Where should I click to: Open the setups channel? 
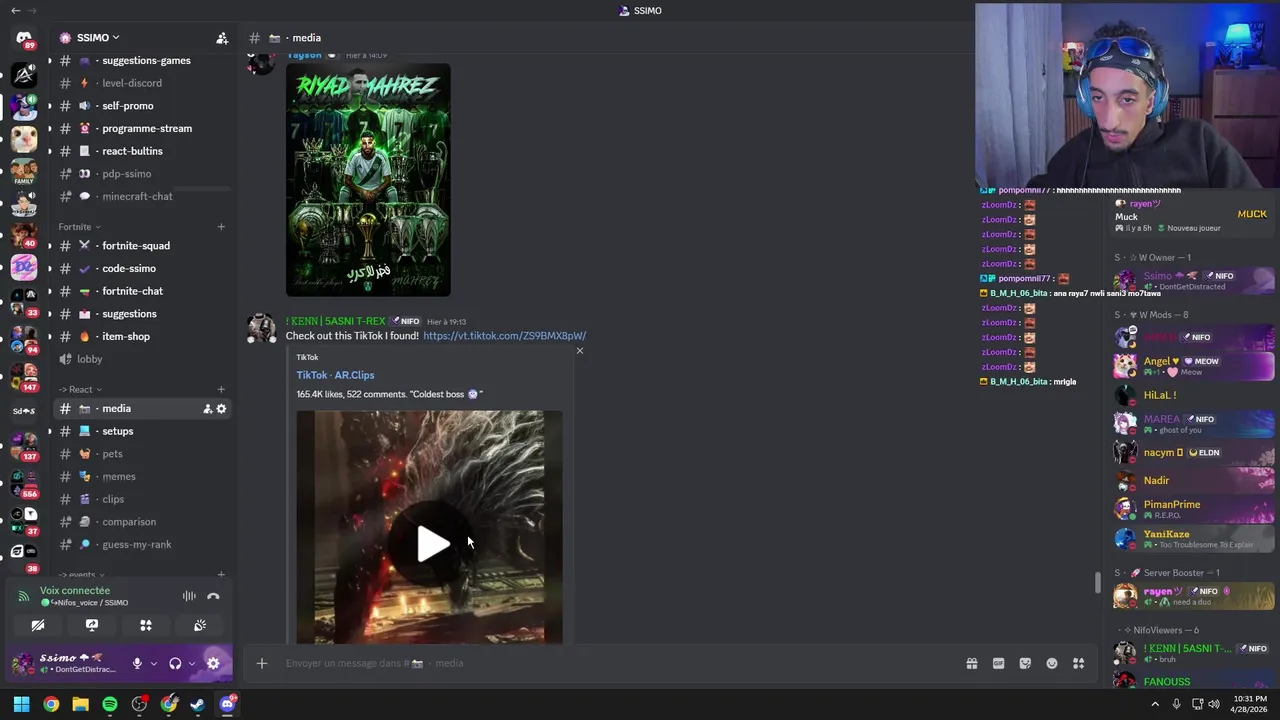pyautogui.click(x=142, y=431)
